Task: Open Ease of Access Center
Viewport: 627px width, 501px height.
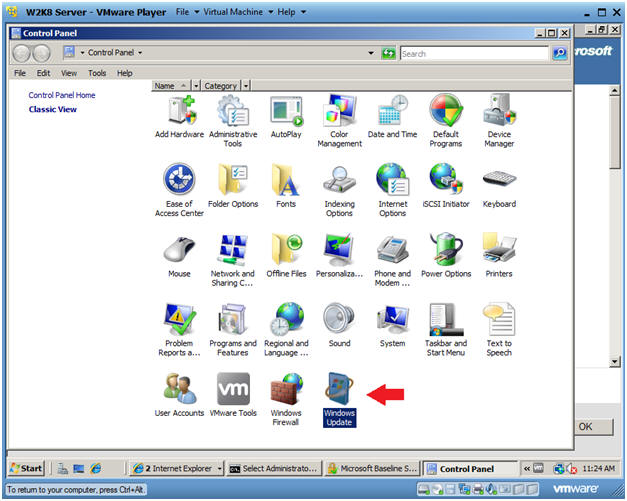Action: [179, 190]
